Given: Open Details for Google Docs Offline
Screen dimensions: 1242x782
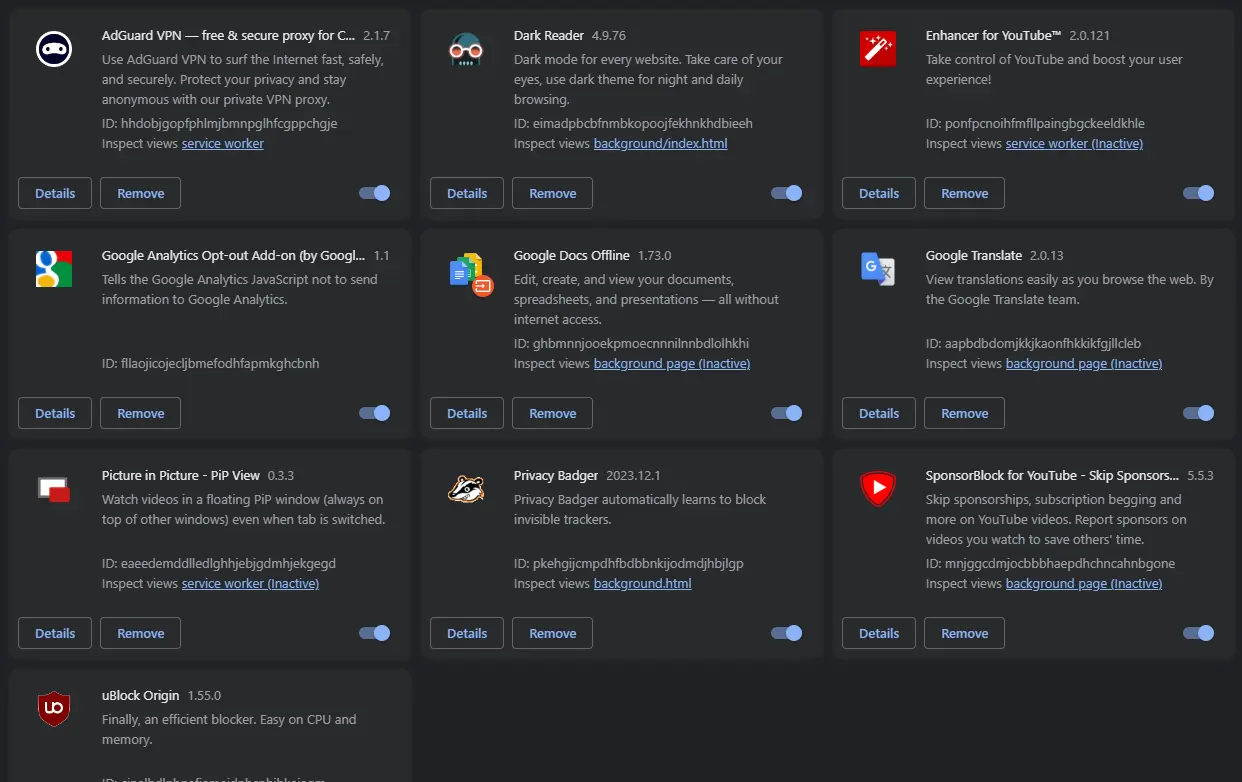Looking at the screenshot, I should pyautogui.click(x=467, y=413).
